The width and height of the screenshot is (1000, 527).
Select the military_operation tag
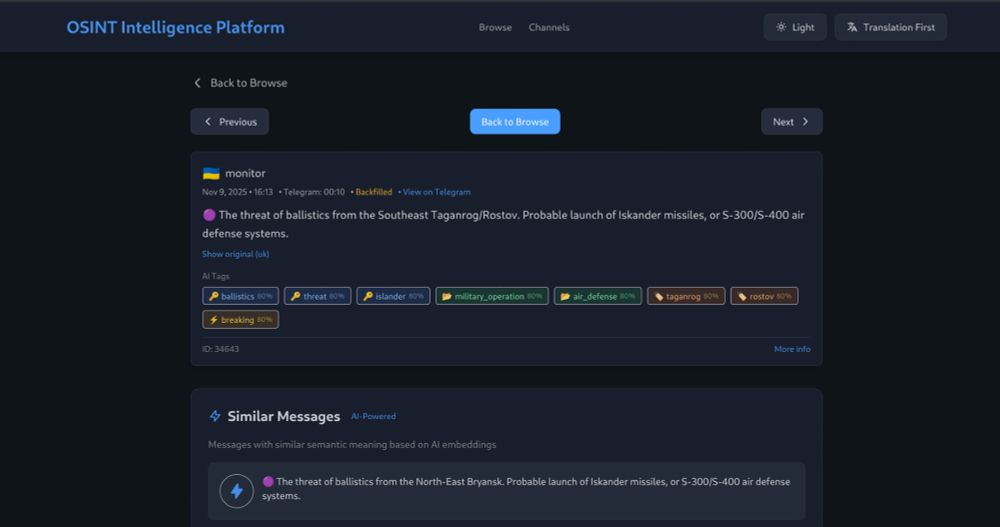coord(492,296)
